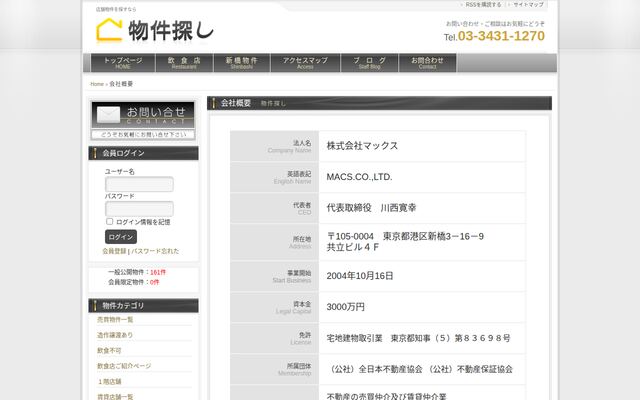This screenshot has height=400, width=640.
Task: Click the 会員限定物件 0件 count
Action: point(133,282)
